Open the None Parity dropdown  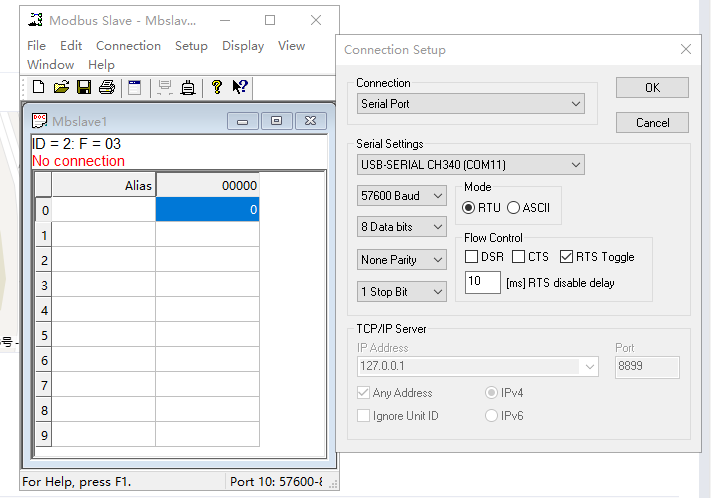pyautogui.click(x=401, y=260)
